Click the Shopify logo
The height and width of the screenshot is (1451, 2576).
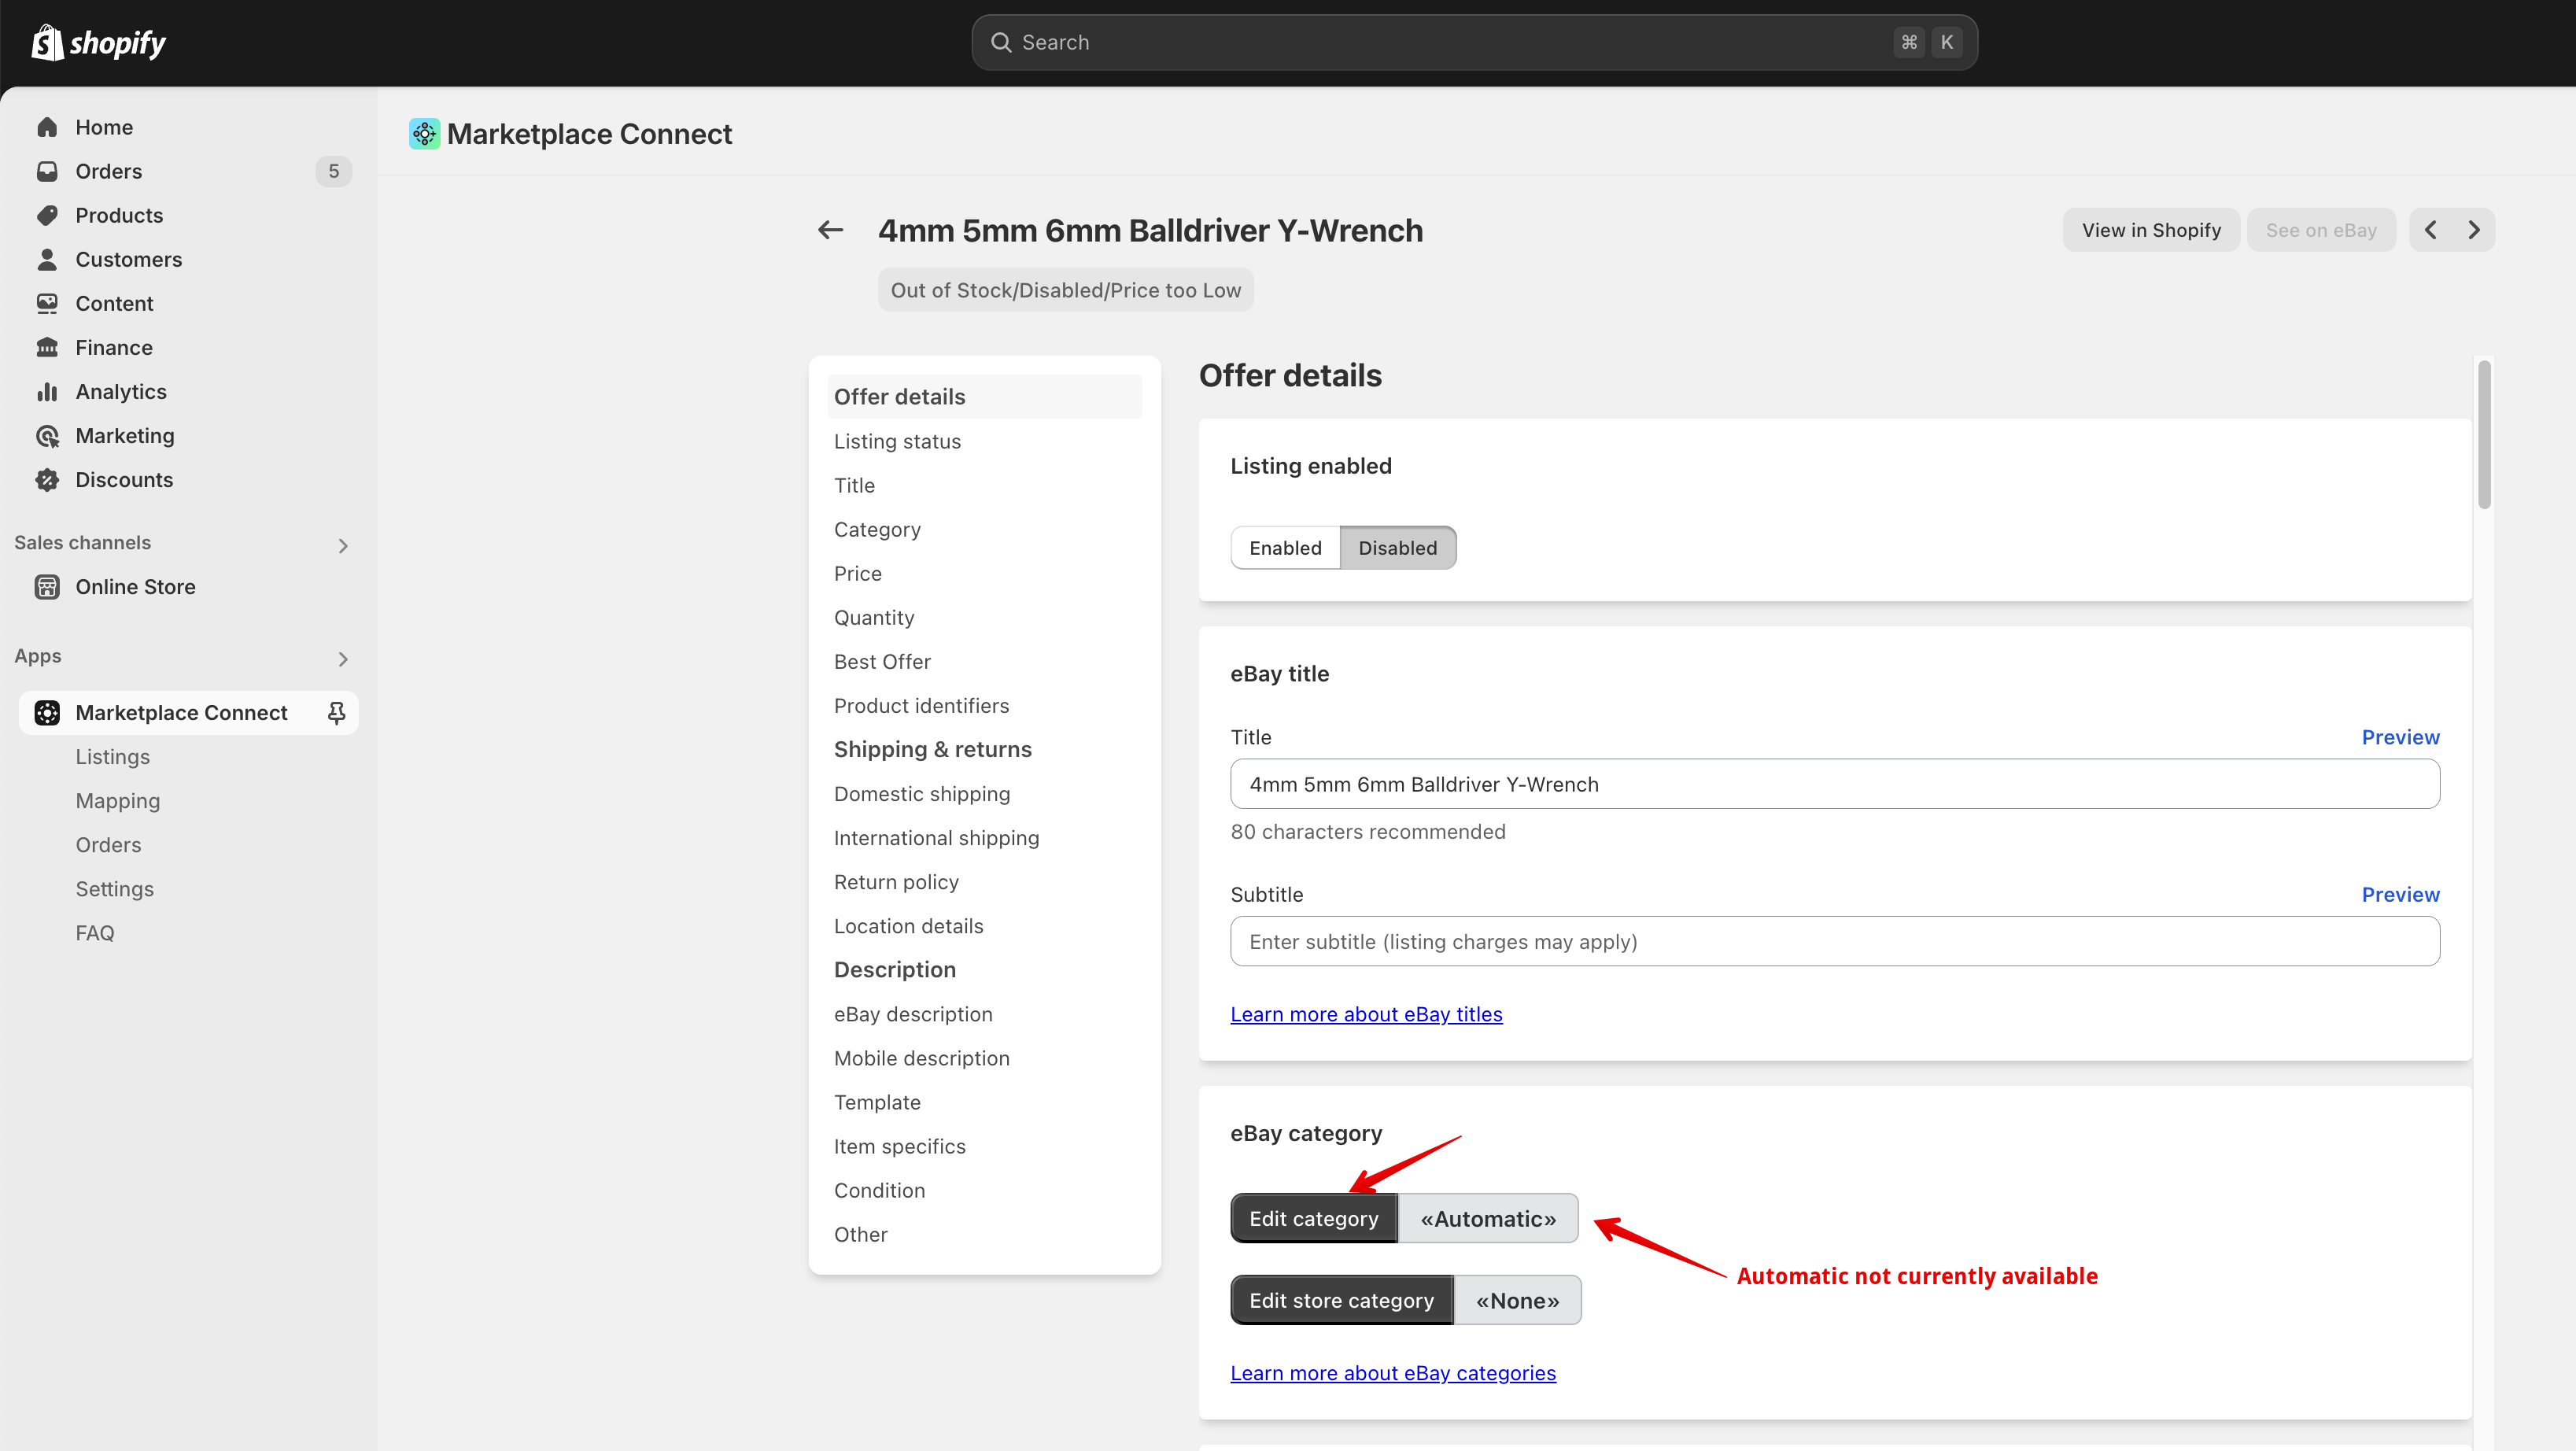click(98, 42)
